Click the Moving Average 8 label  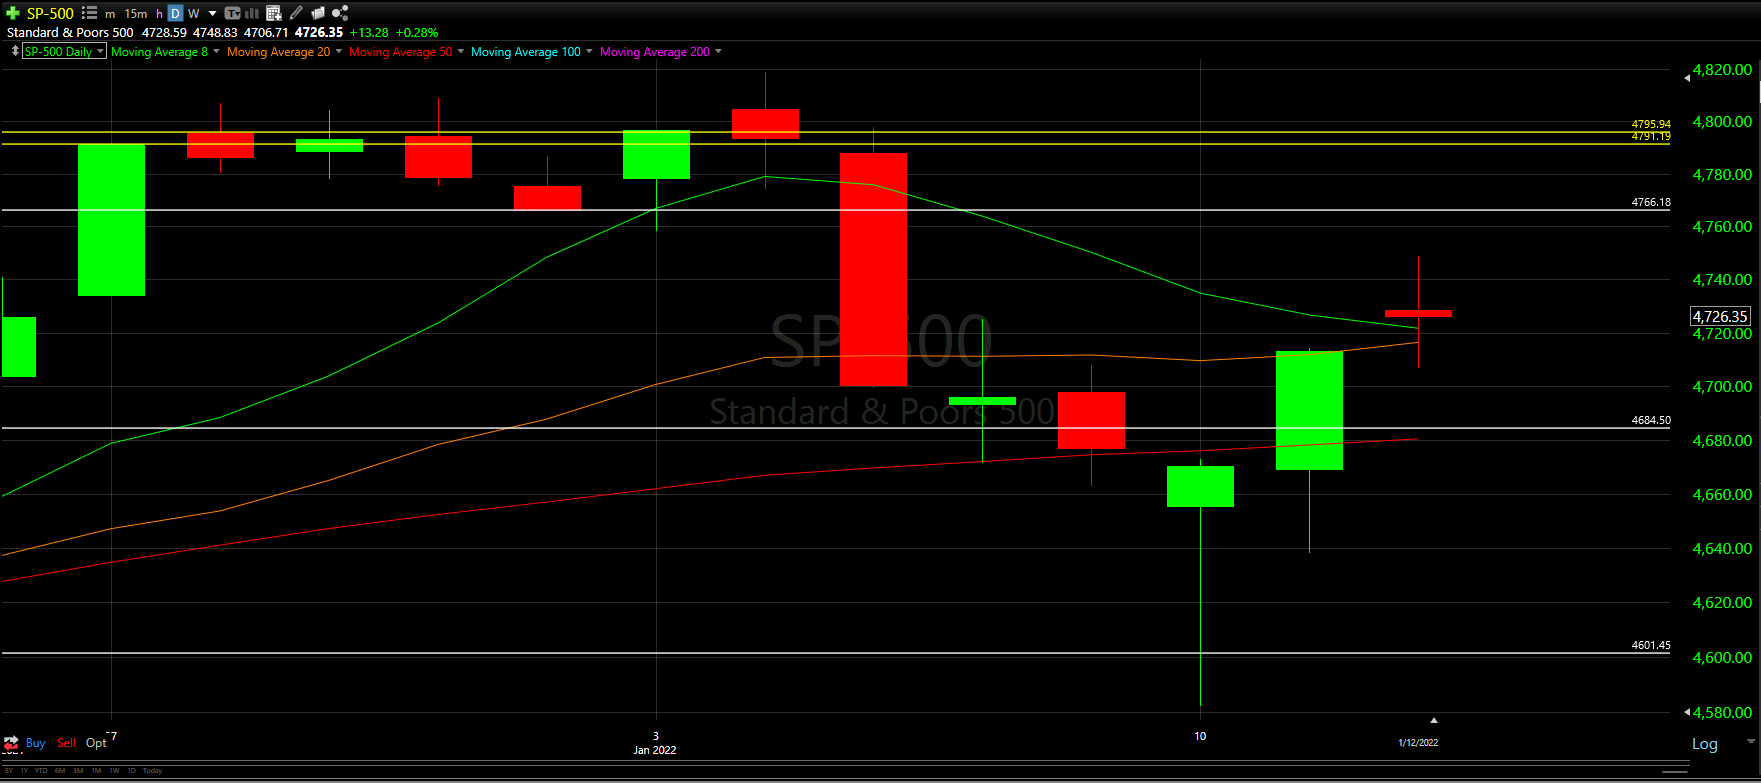point(159,52)
